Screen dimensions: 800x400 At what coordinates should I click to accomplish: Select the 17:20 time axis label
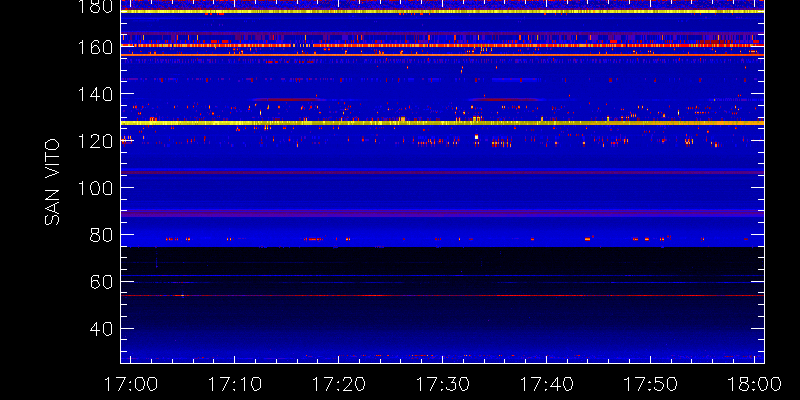tap(338, 384)
